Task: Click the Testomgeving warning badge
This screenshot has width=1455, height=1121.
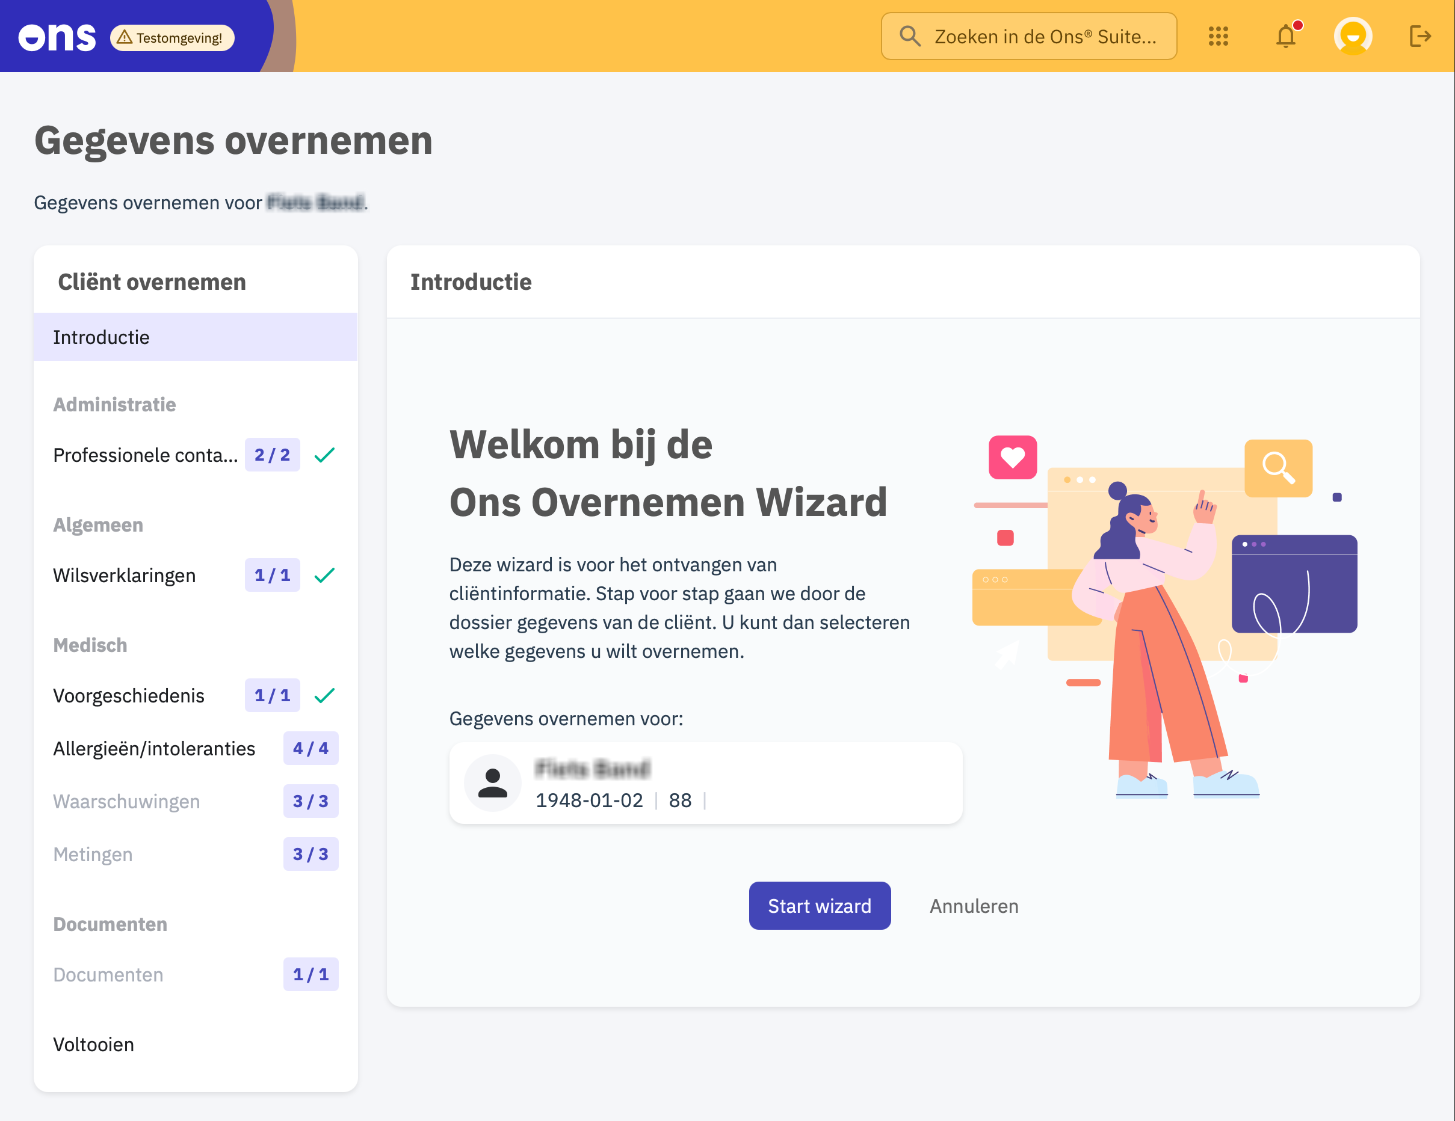Action: 172,38
